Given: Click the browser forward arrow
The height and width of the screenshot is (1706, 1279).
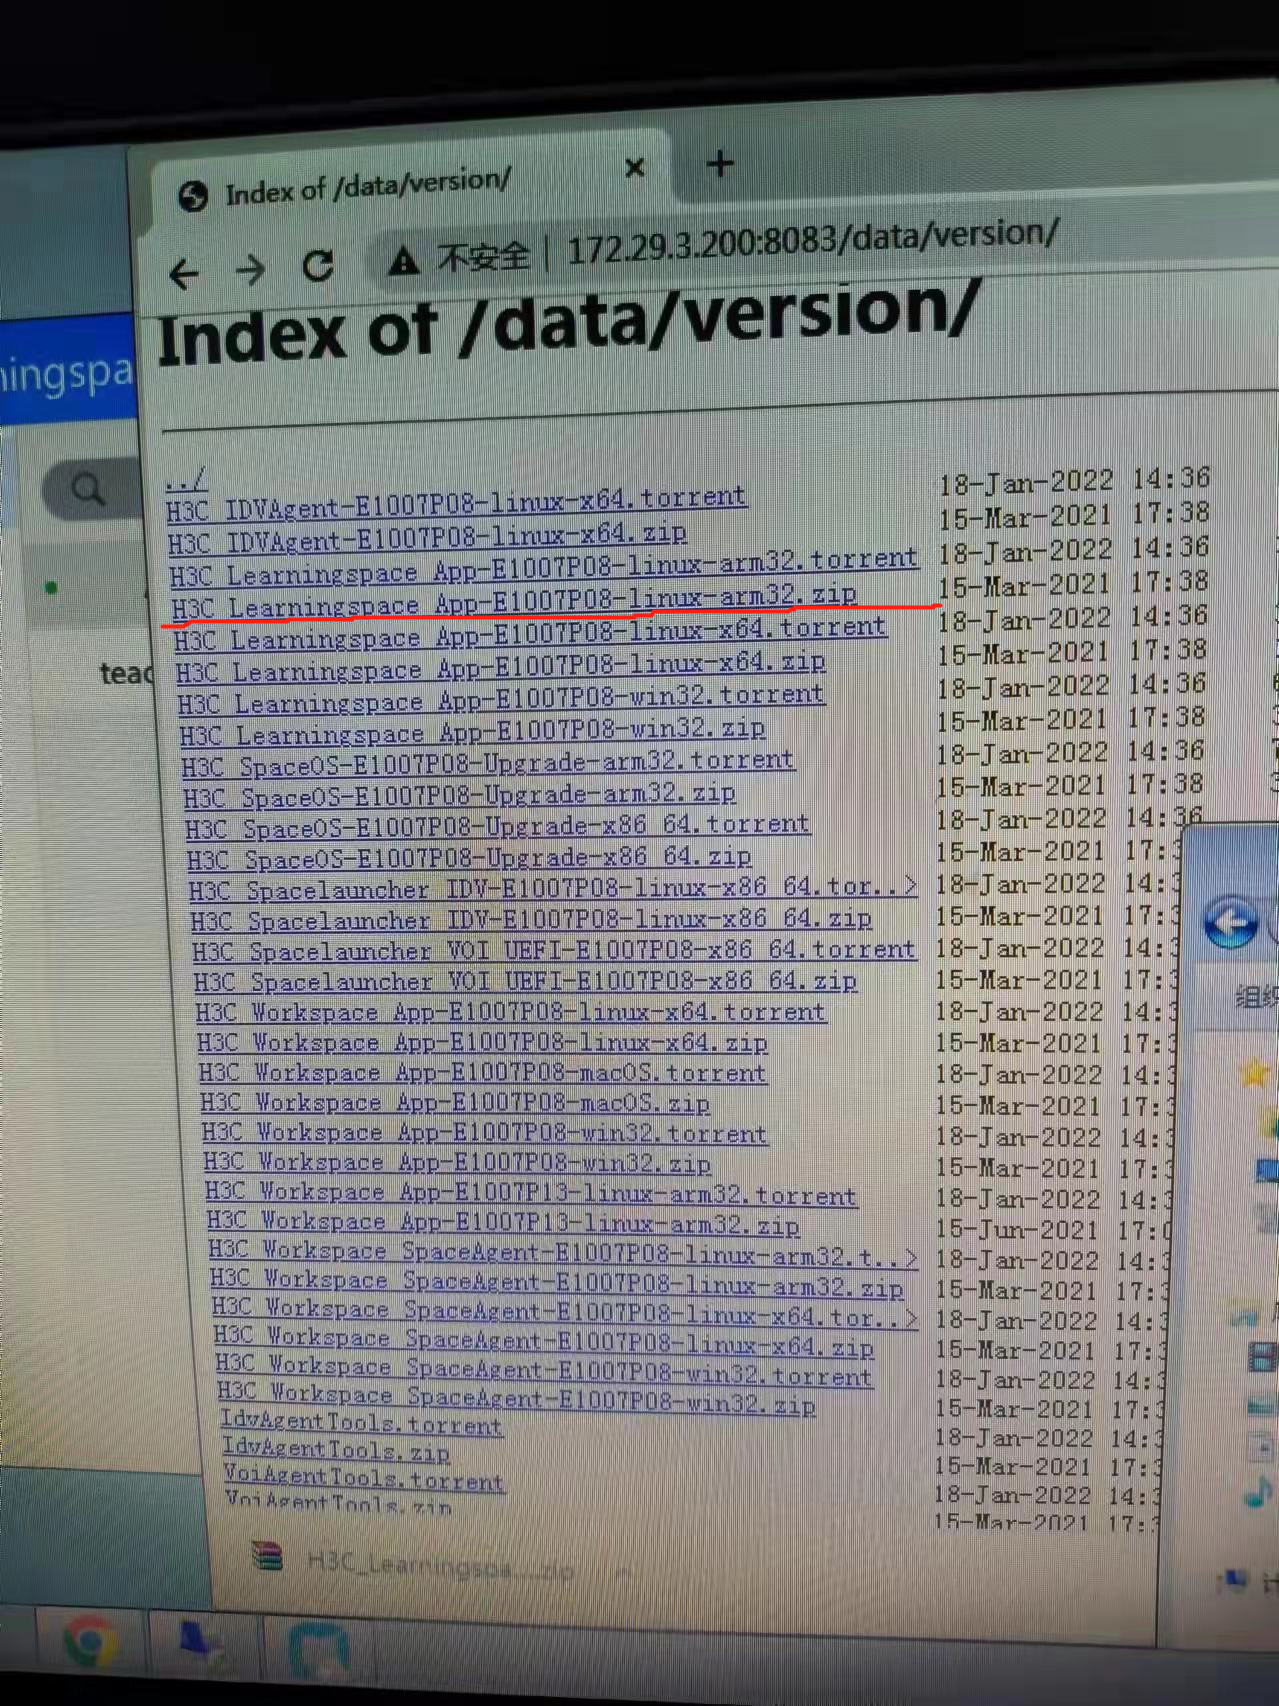Looking at the screenshot, I should (x=250, y=269).
